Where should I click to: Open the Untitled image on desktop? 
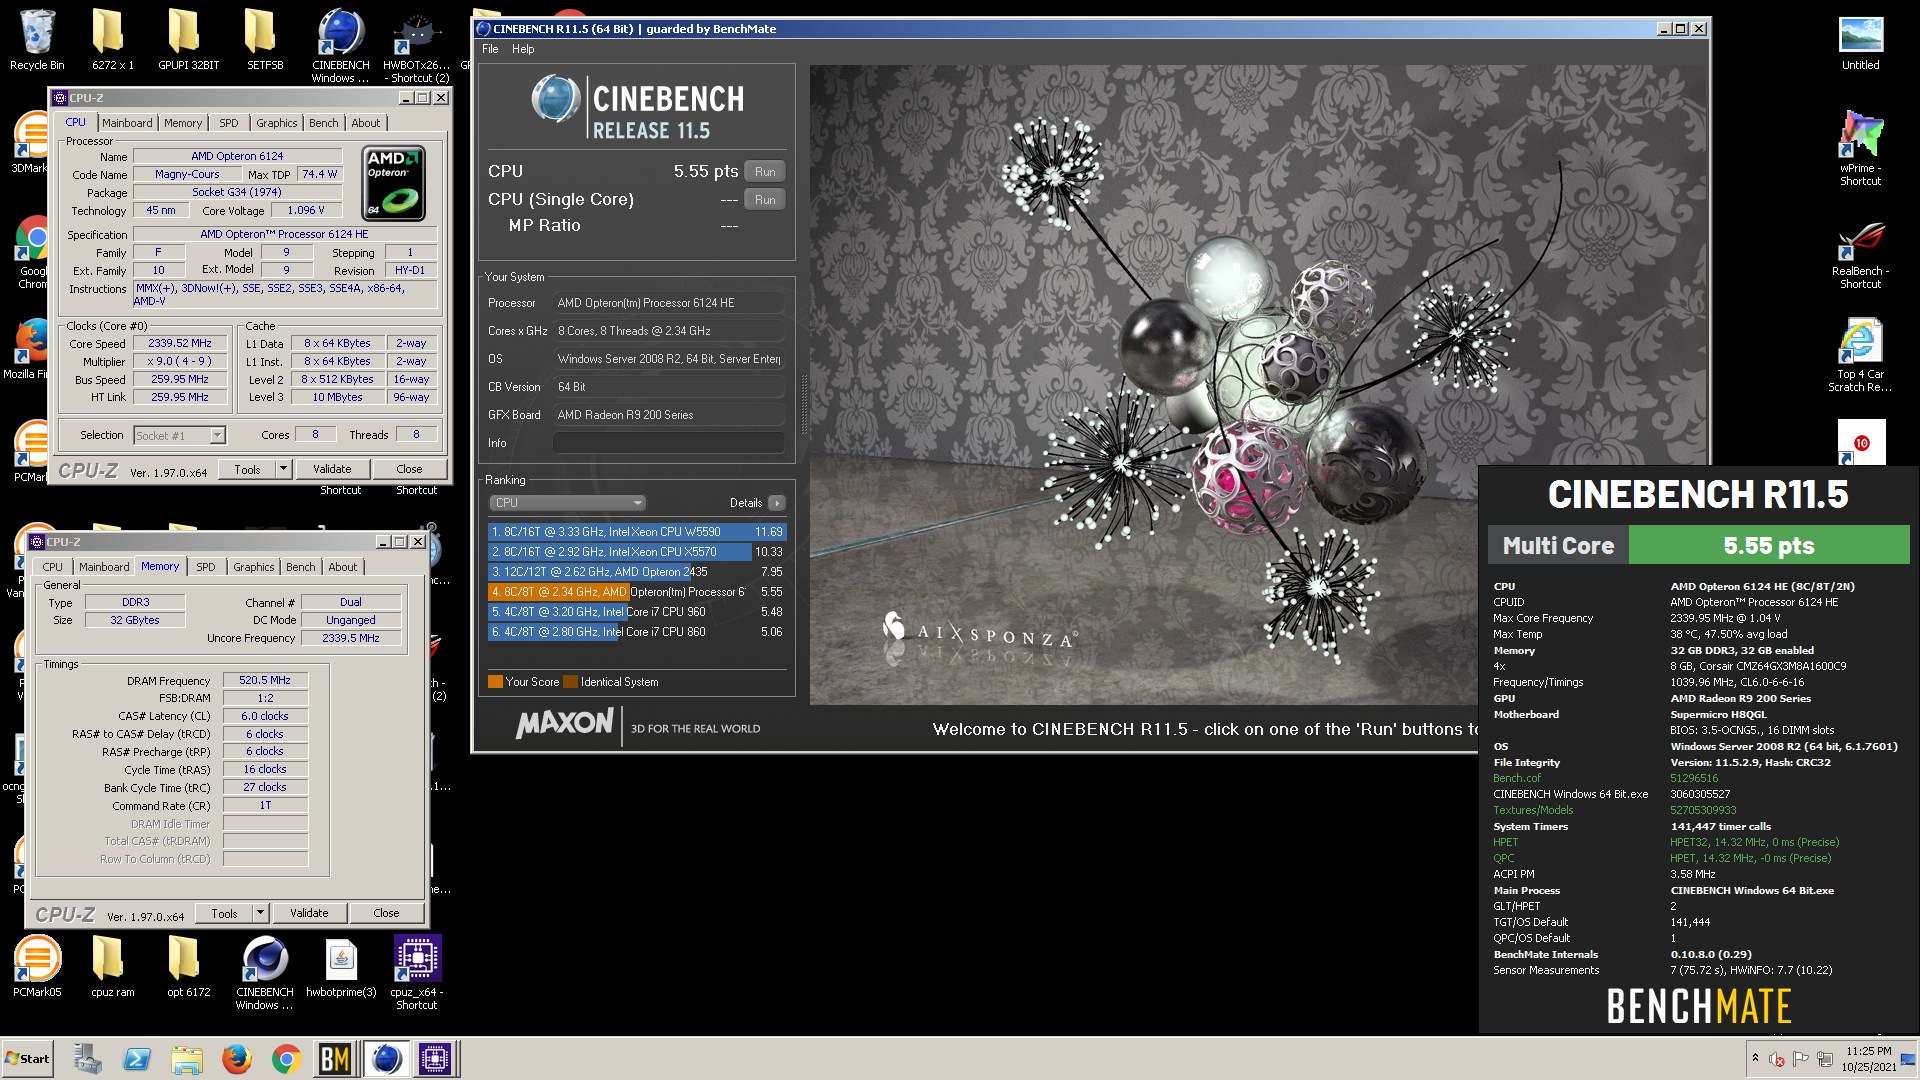click(1860, 42)
